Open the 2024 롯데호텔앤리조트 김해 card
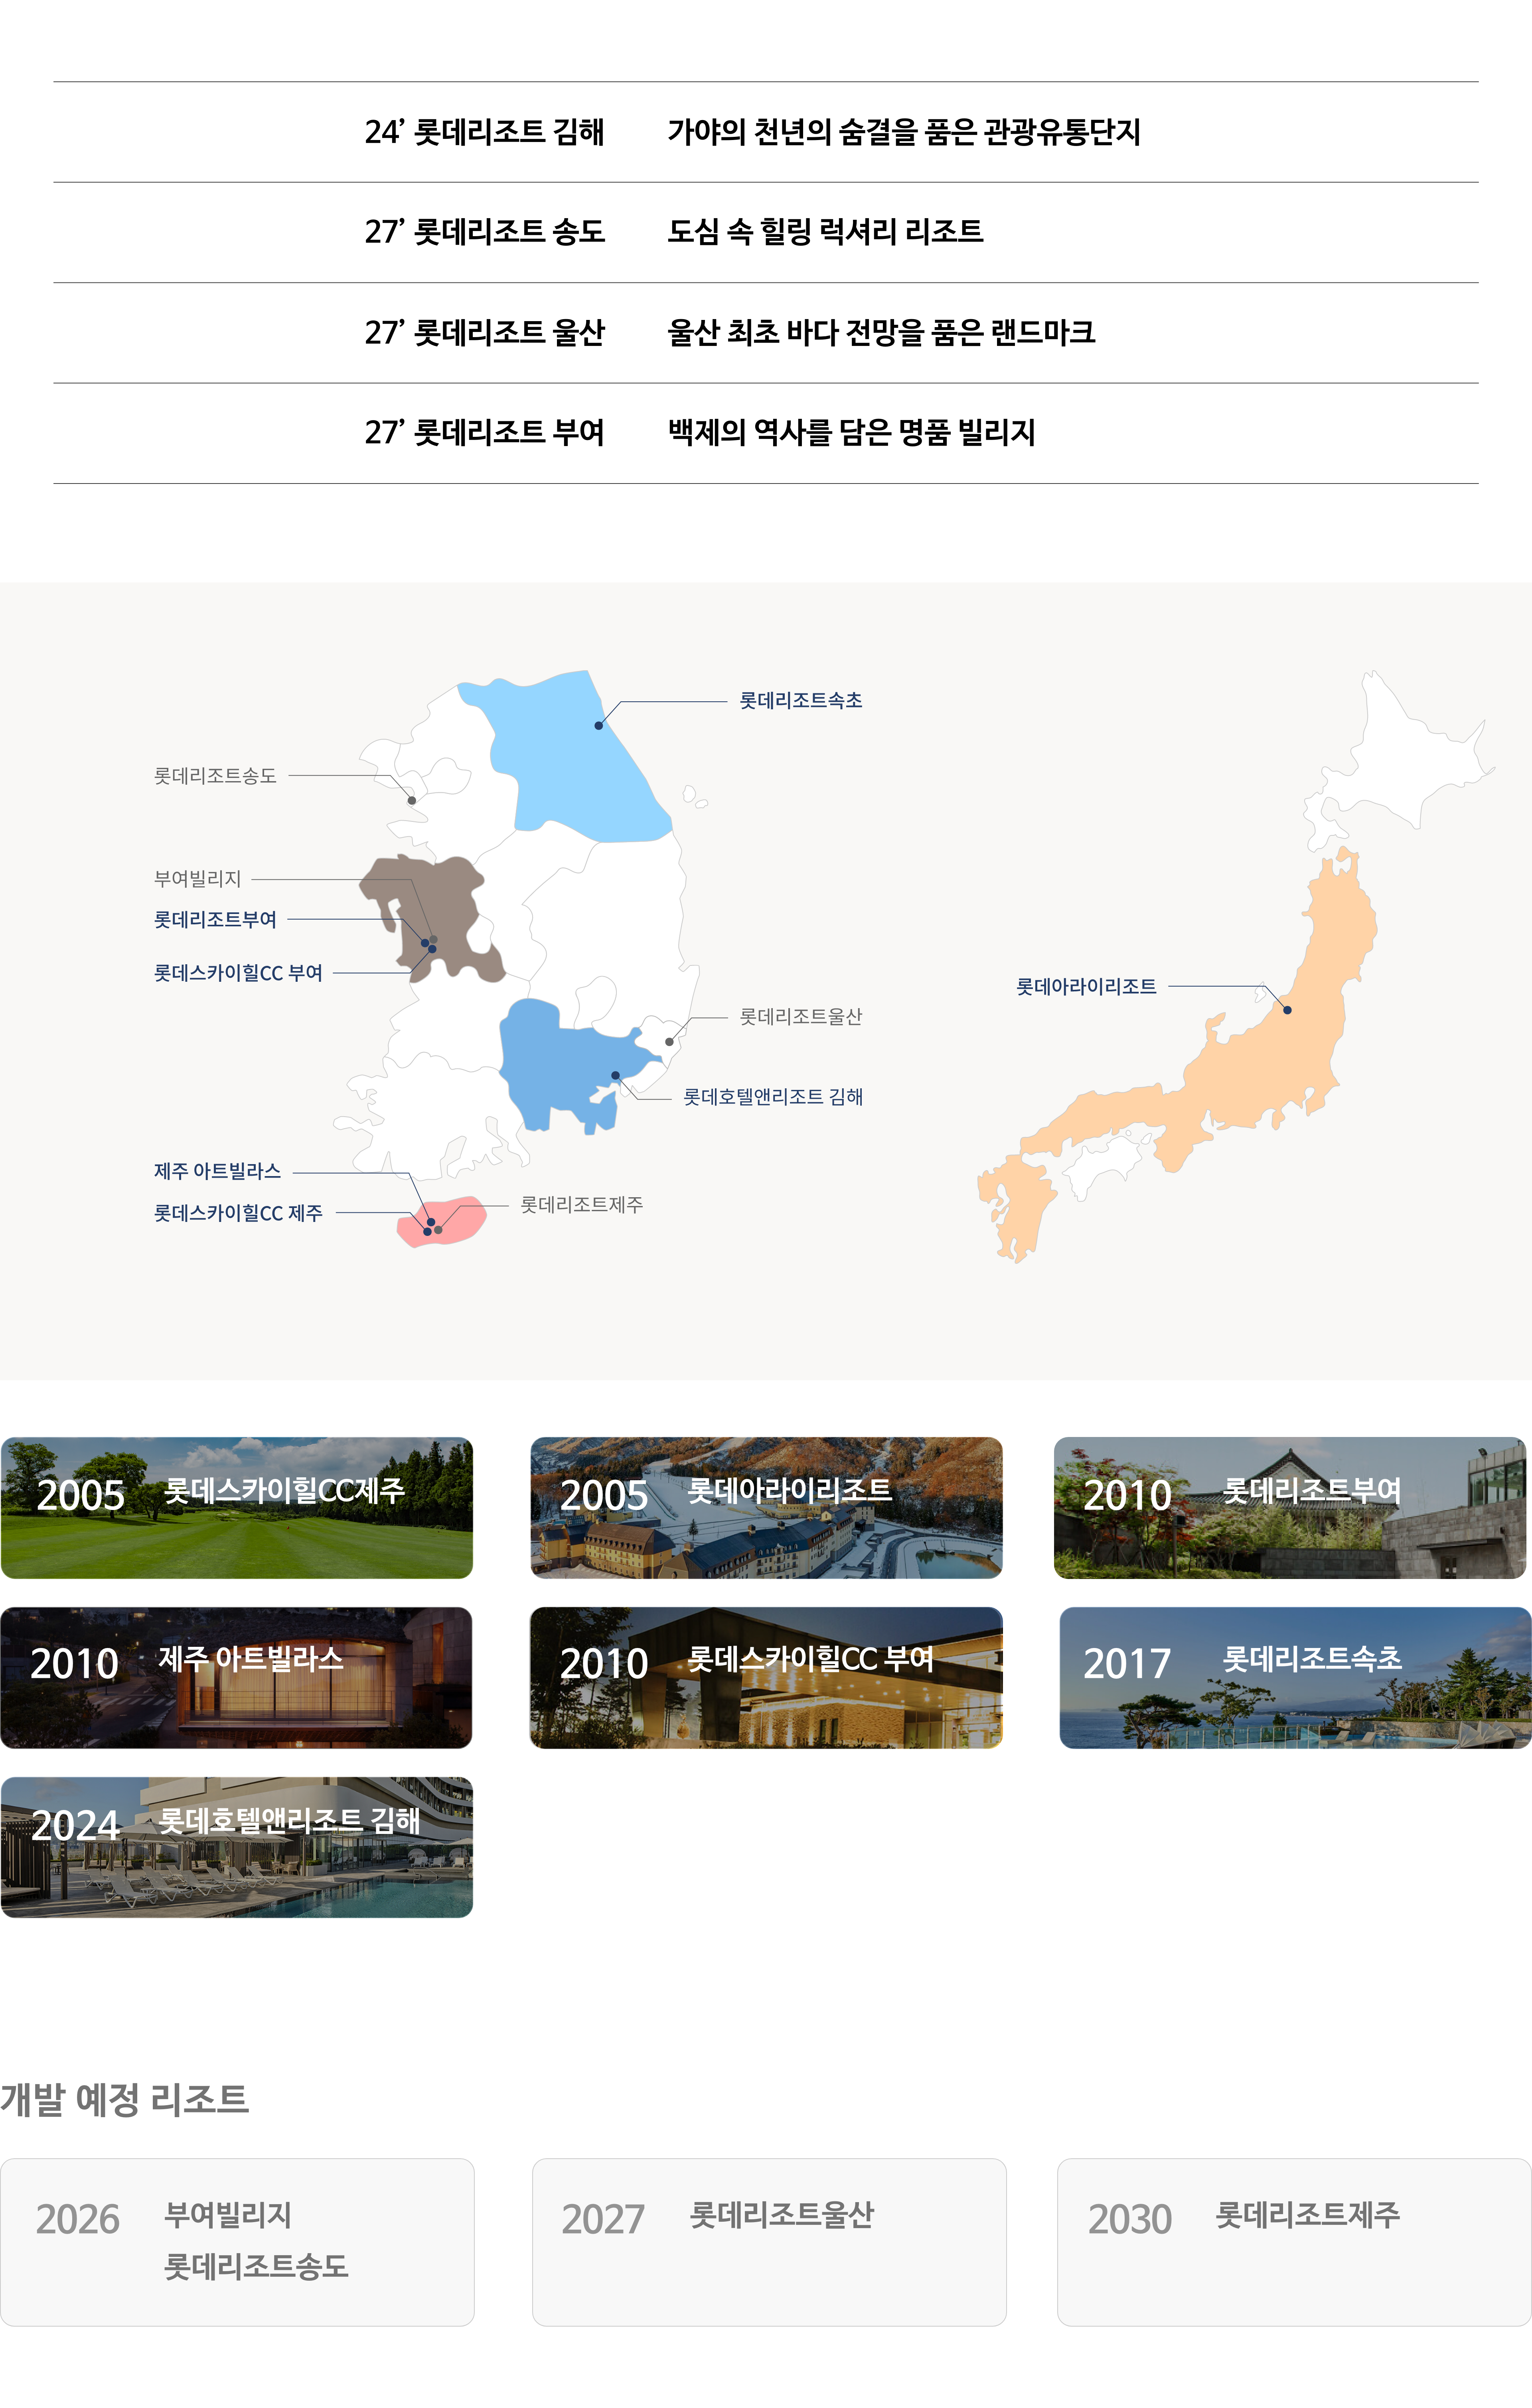The image size is (1532, 2408). point(237,1847)
